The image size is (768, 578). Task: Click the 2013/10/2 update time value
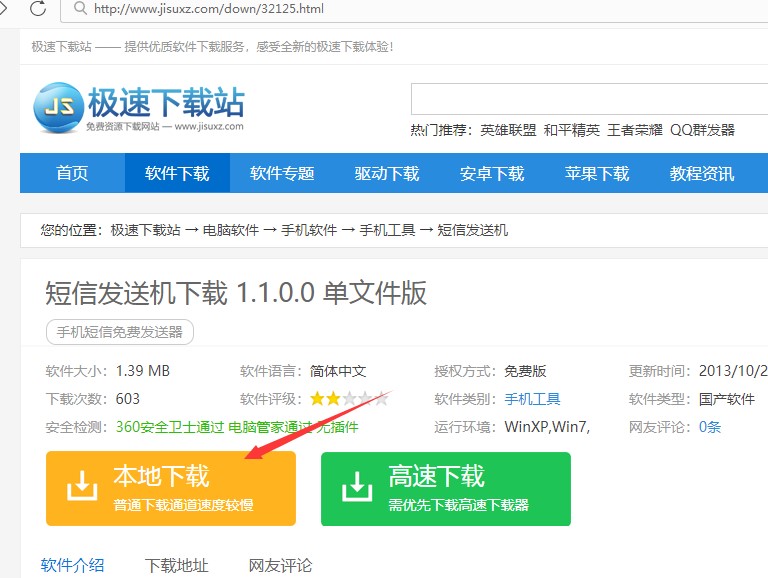coord(733,371)
